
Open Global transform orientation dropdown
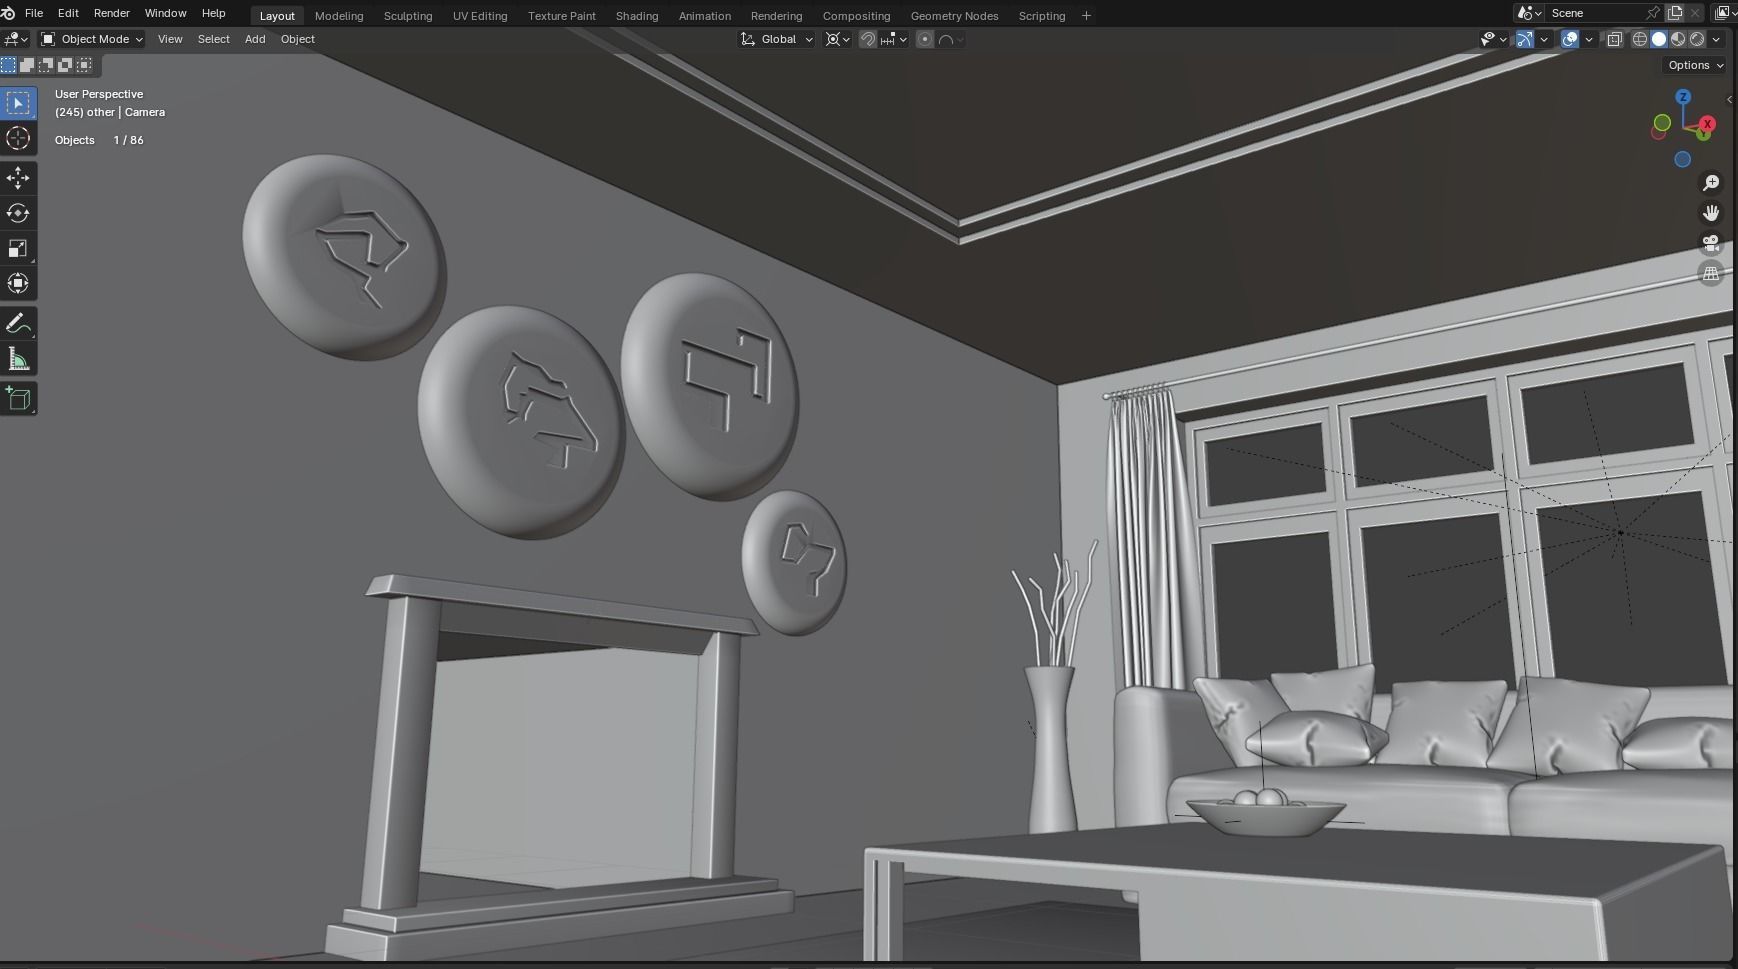click(x=777, y=39)
